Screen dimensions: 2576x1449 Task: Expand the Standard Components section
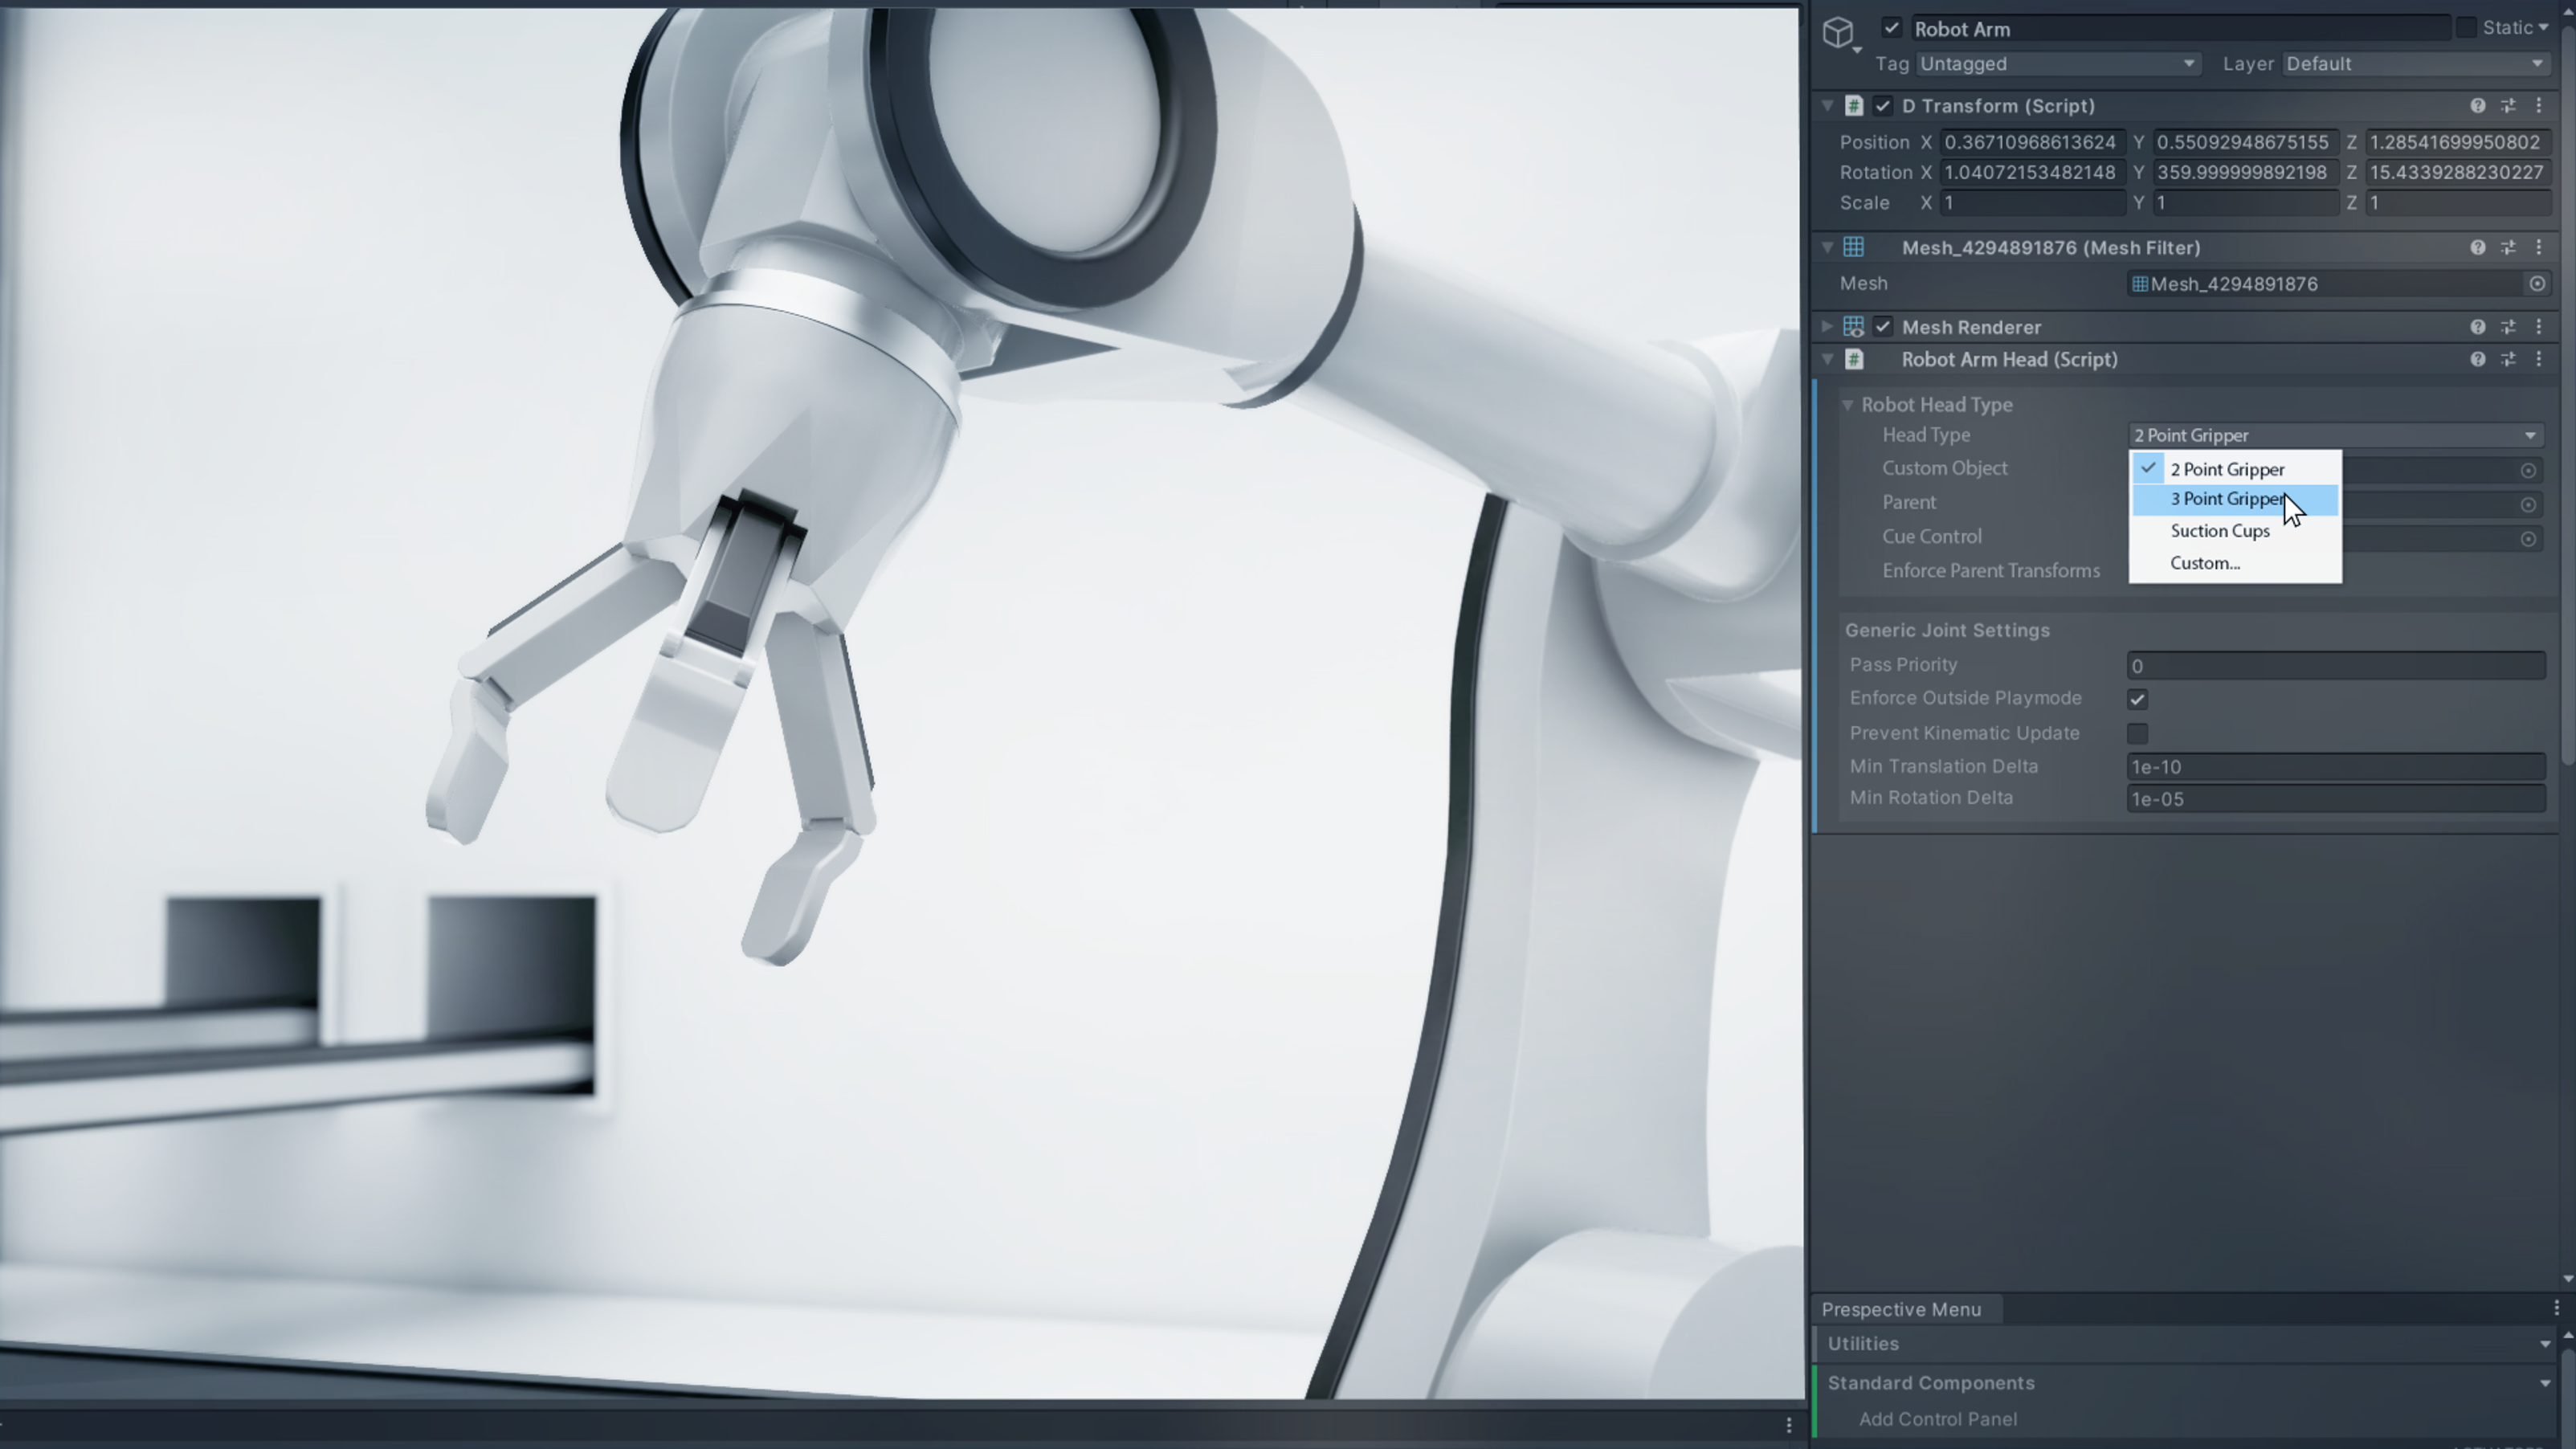(2544, 1384)
